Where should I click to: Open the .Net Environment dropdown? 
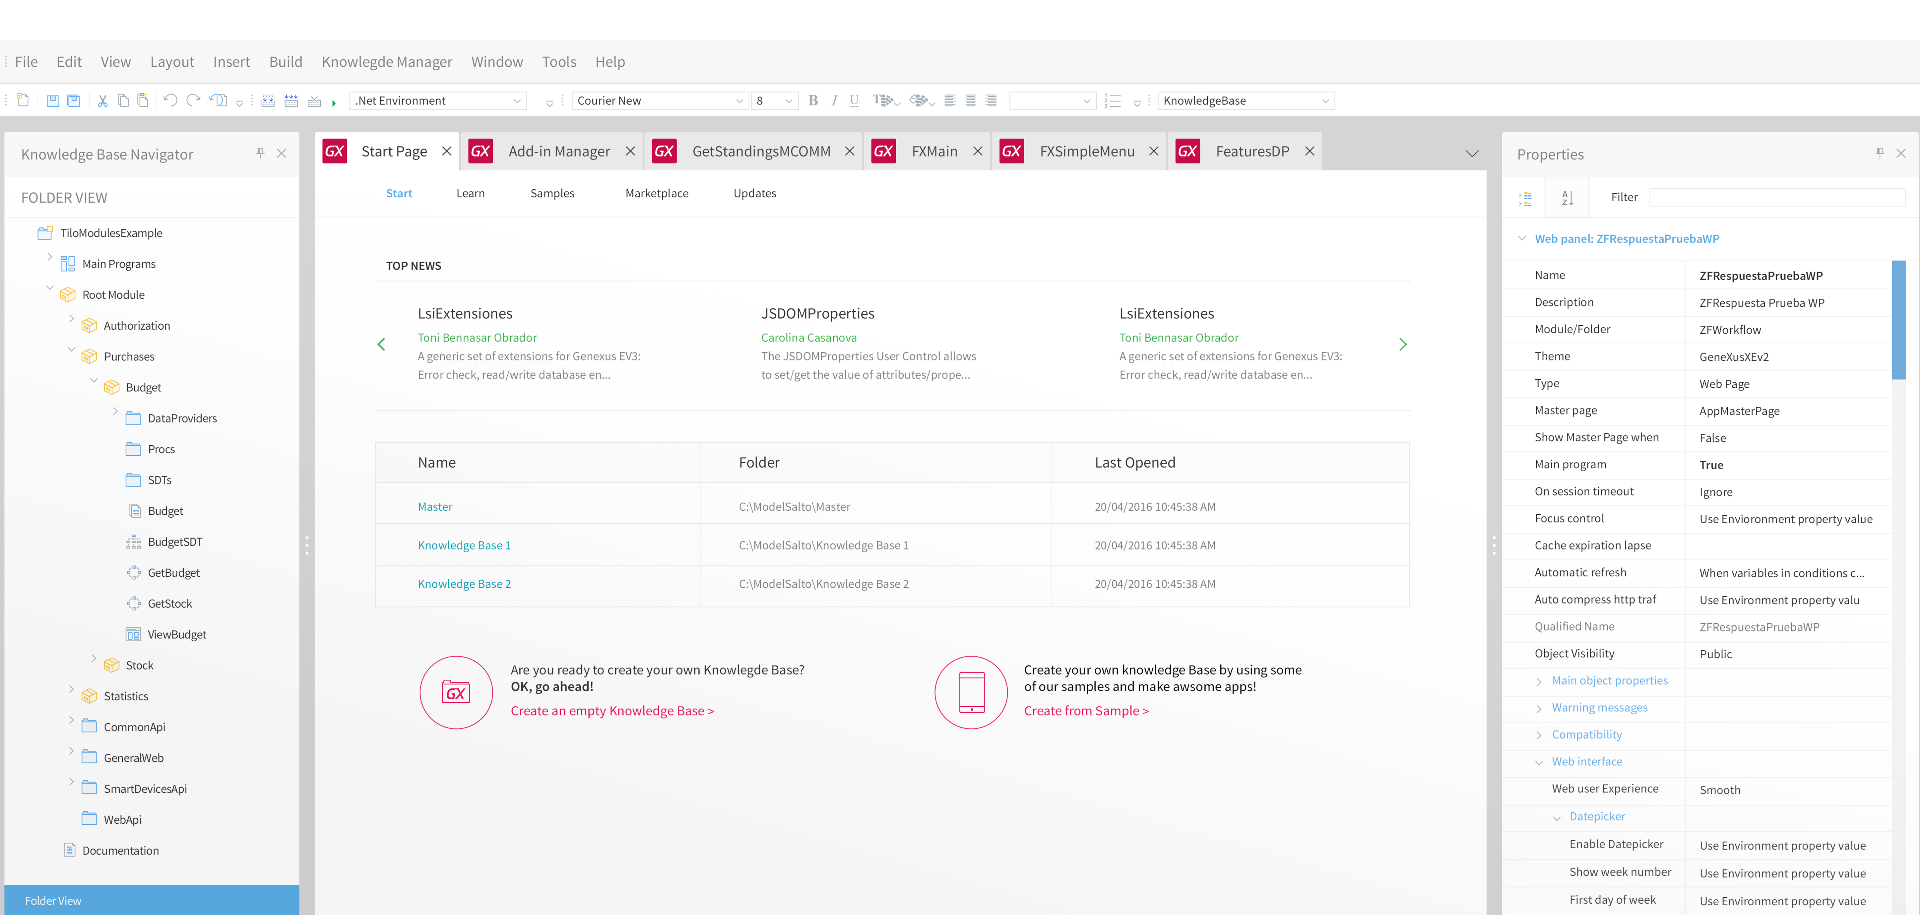[x=517, y=101]
